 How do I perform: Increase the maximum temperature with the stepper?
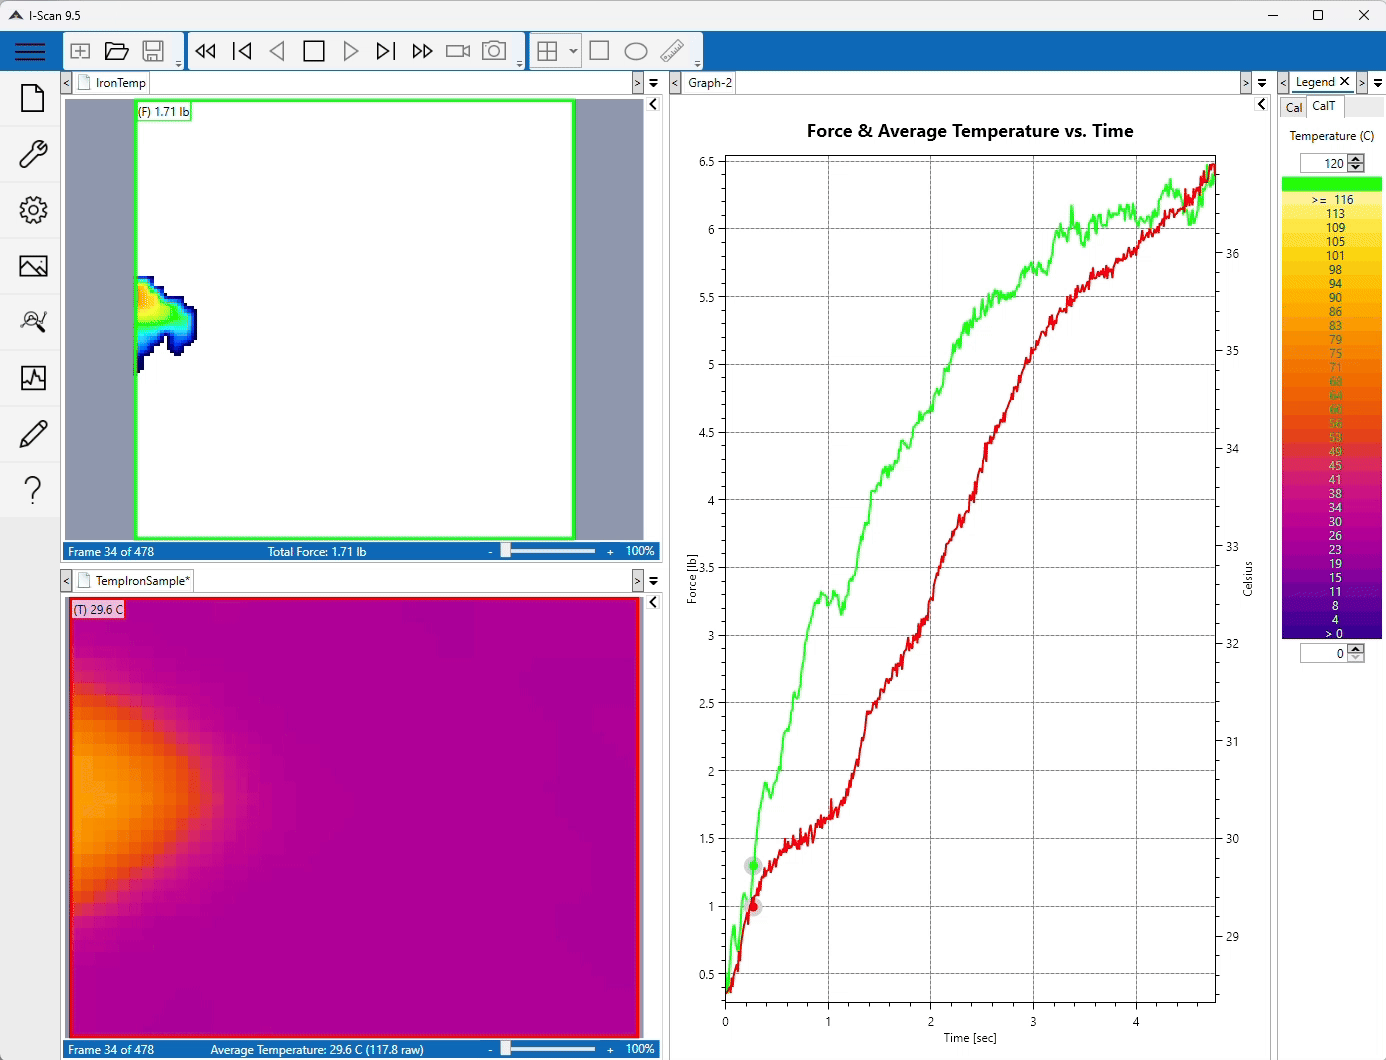coord(1356,158)
